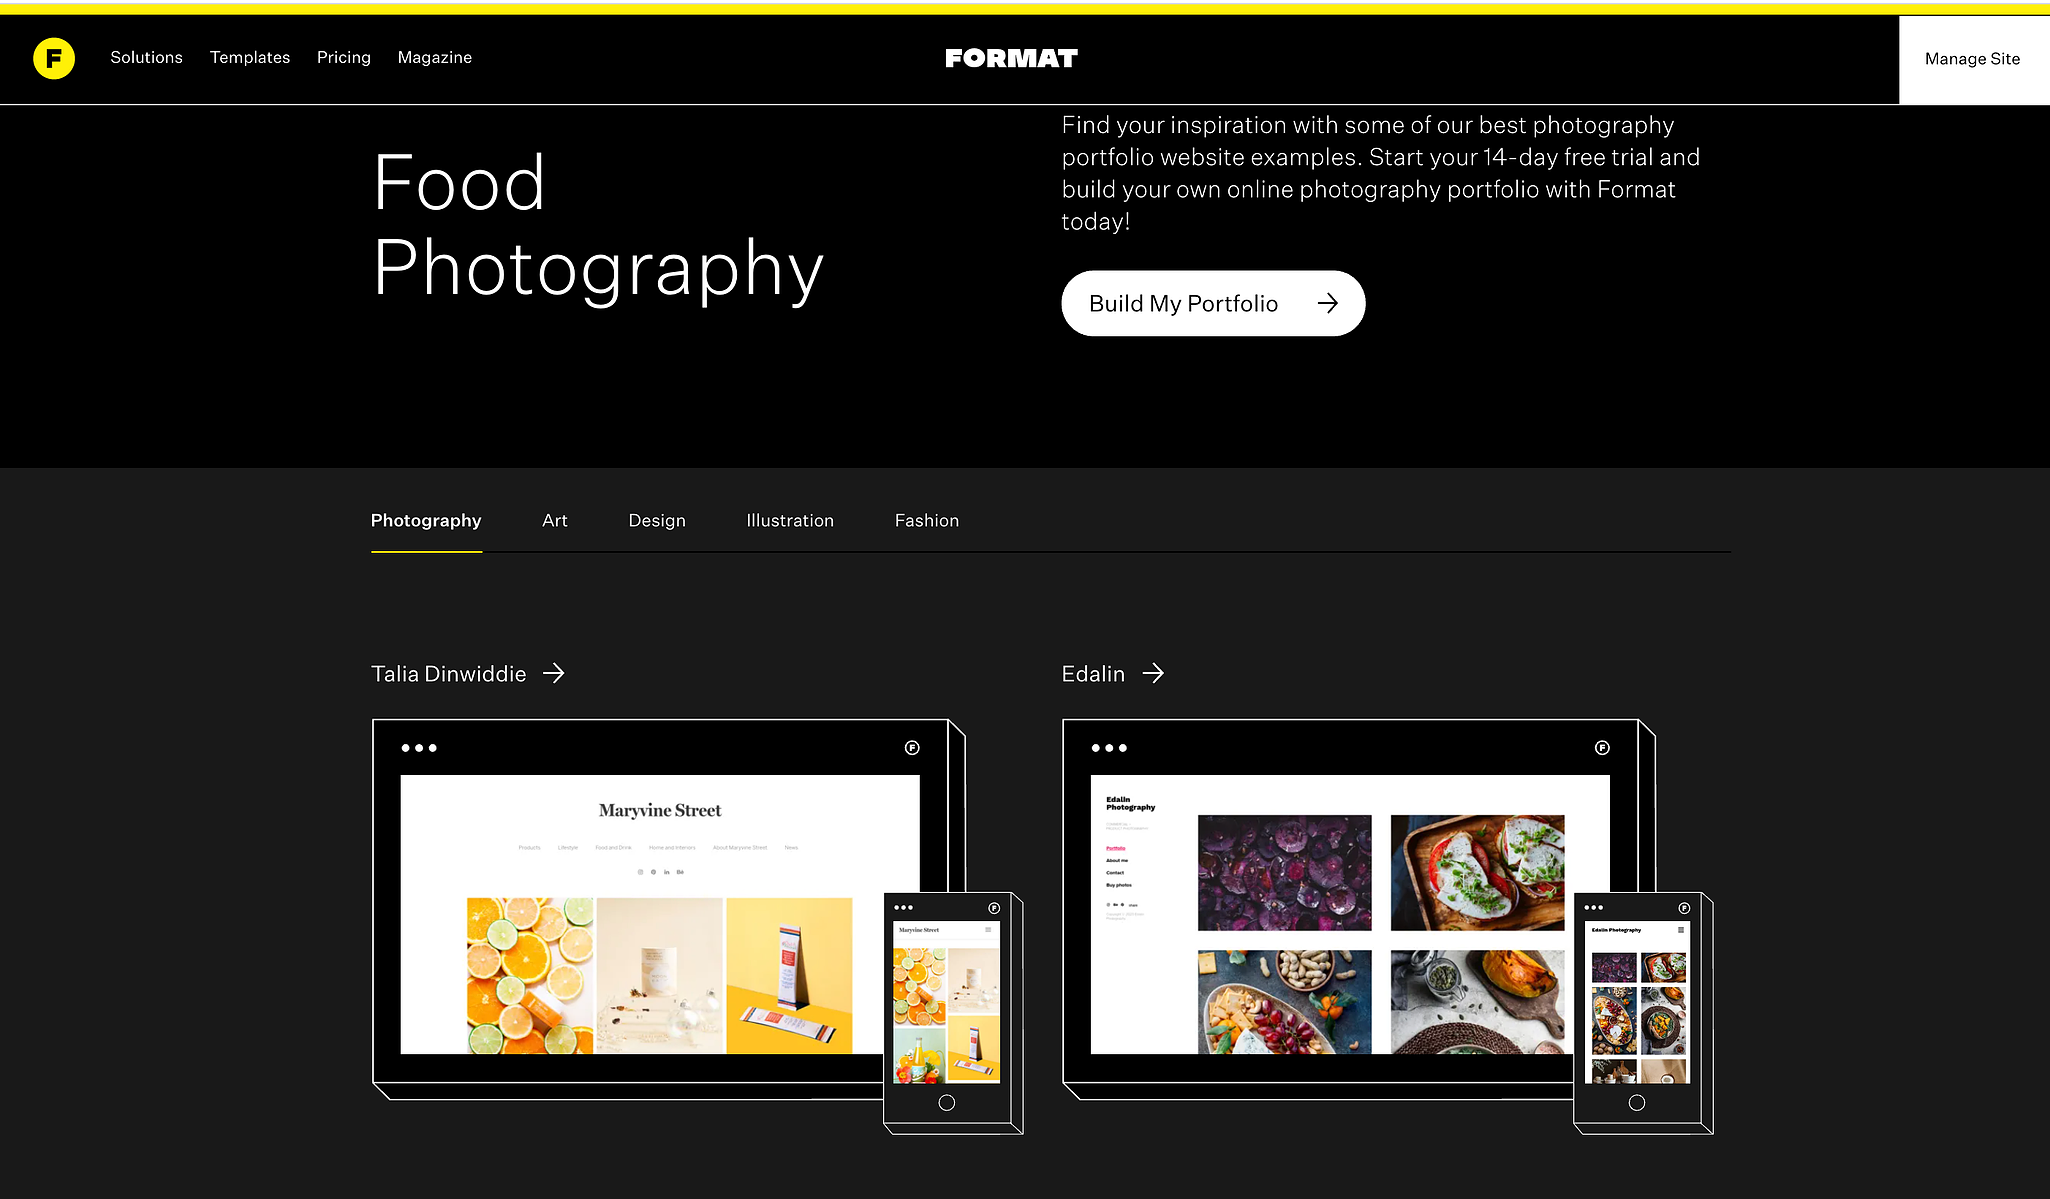This screenshot has height=1199, width=2050.
Task: Click the Build My Portfolio button
Action: coord(1213,303)
